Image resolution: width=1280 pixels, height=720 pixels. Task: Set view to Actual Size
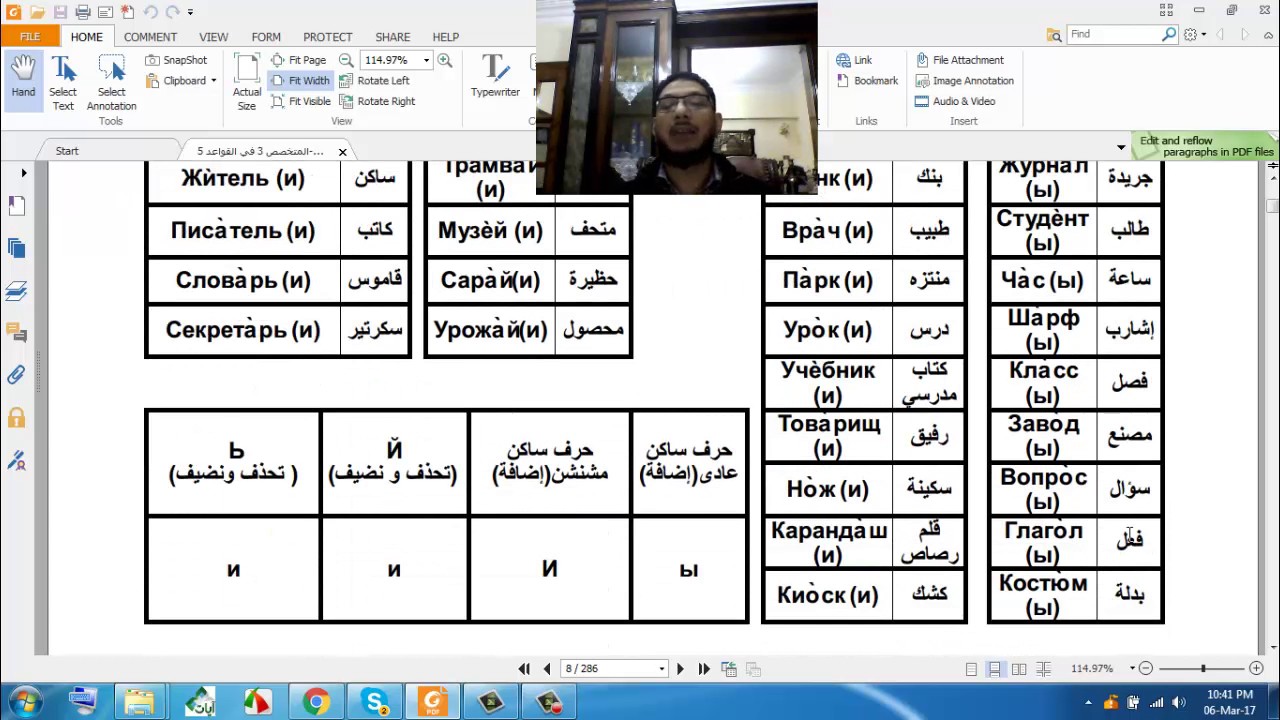coord(247,80)
